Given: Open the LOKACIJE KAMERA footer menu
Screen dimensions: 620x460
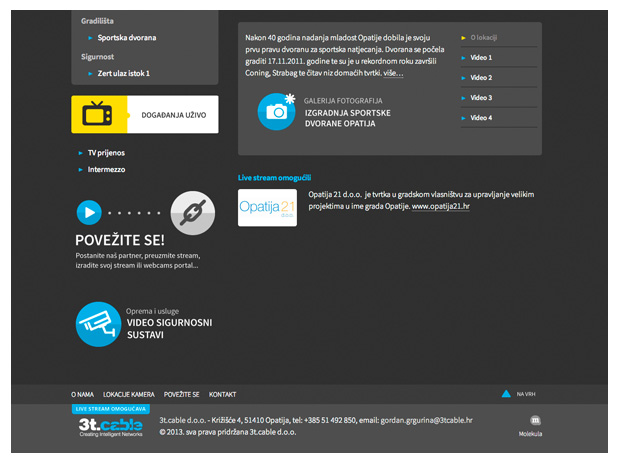Looking at the screenshot, I should coord(128,394).
